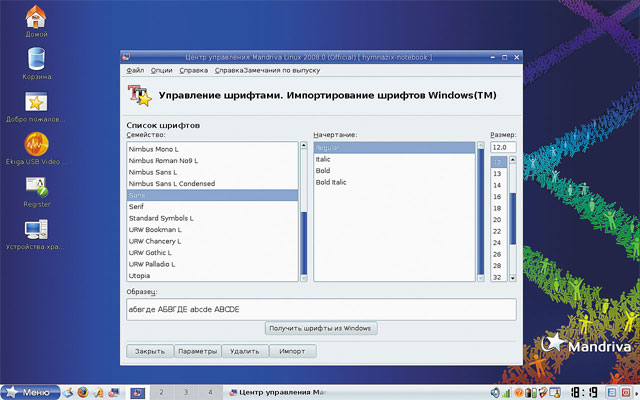Click the taskbar launcher icon before the control center launcher
The width and height of the screenshot is (640, 400).
(98, 392)
